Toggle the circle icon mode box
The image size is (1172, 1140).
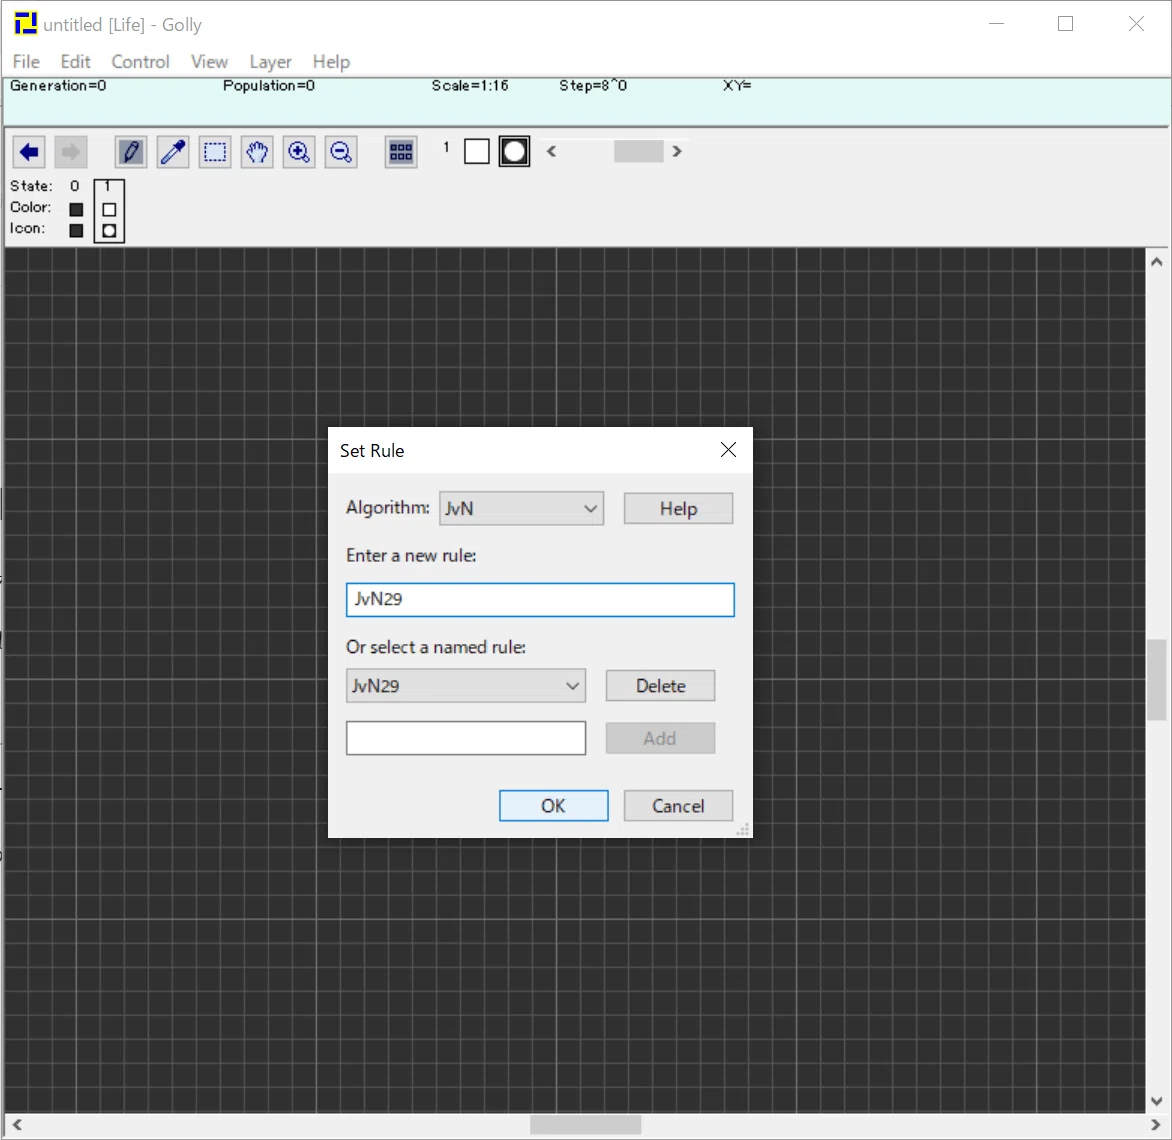click(x=514, y=152)
